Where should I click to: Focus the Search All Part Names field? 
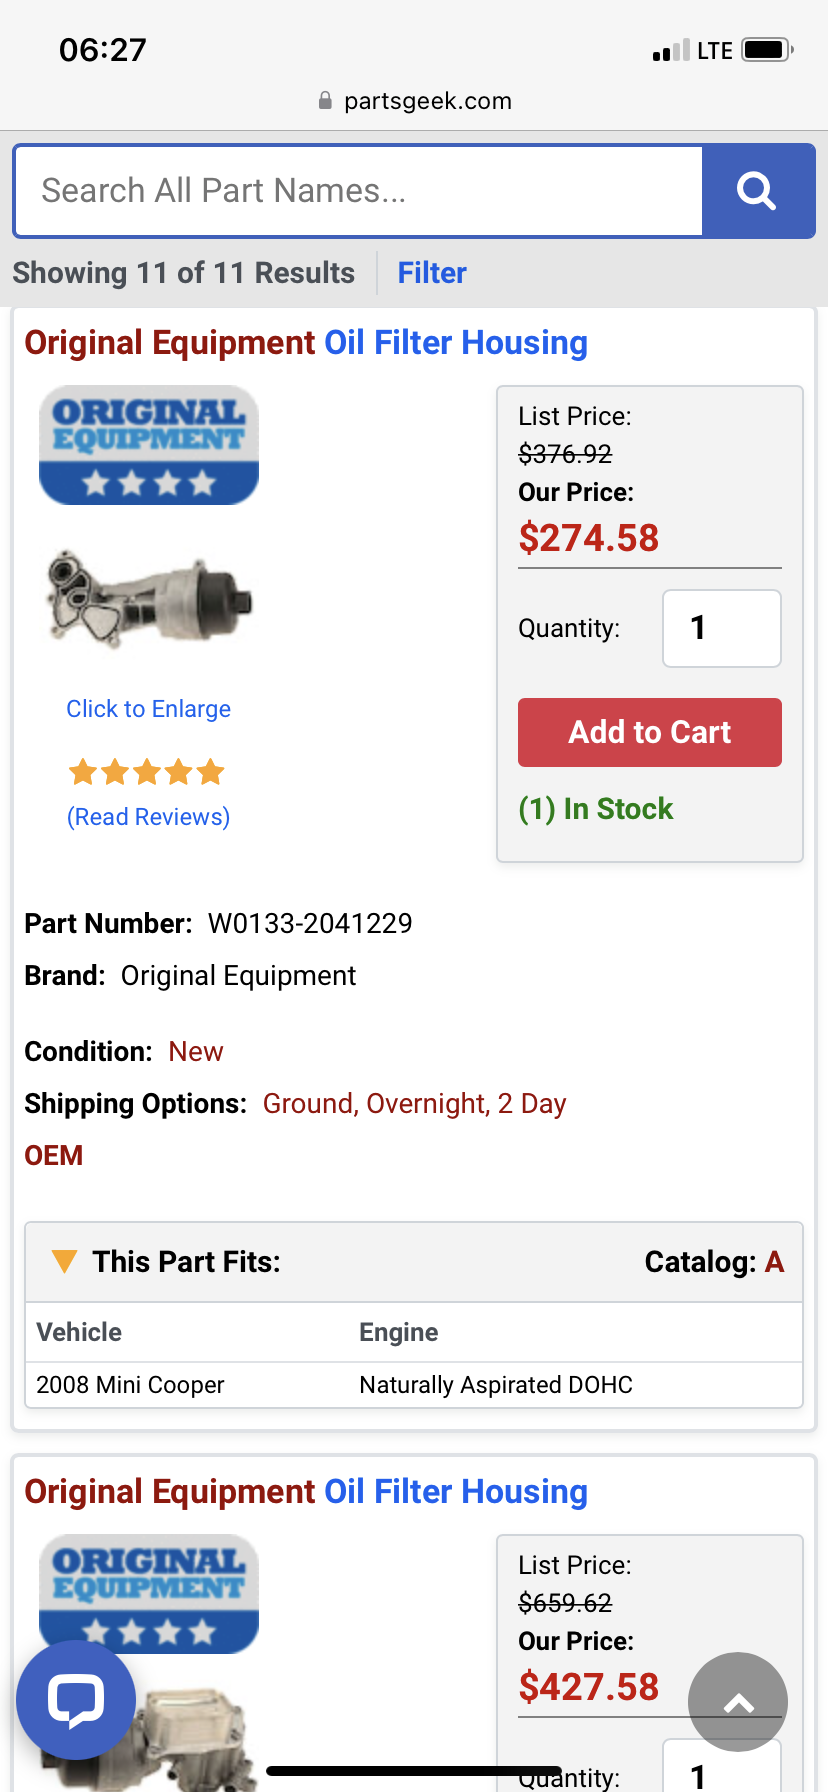(x=360, y=191)
